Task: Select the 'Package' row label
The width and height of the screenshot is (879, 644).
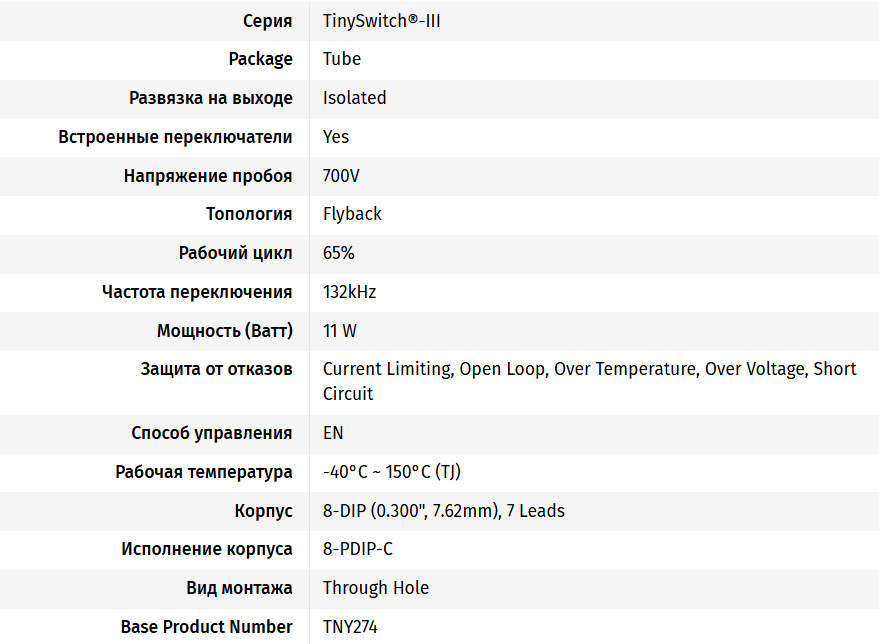Action: (261, 59)
